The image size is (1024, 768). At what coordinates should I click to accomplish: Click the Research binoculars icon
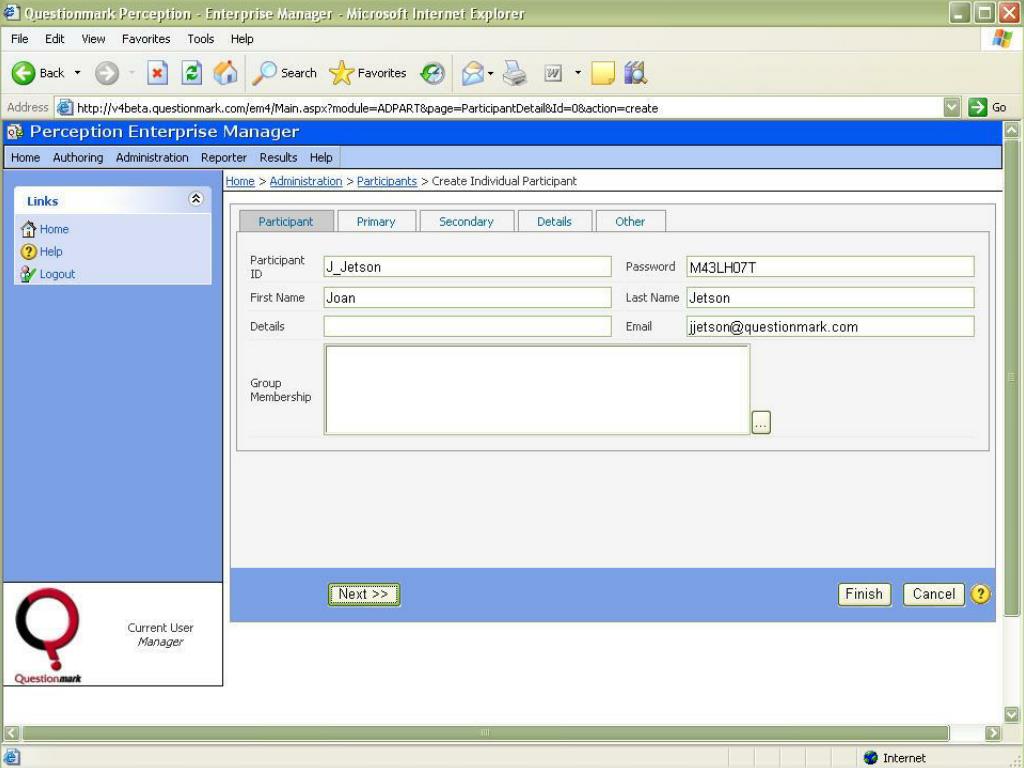[635, 73]
